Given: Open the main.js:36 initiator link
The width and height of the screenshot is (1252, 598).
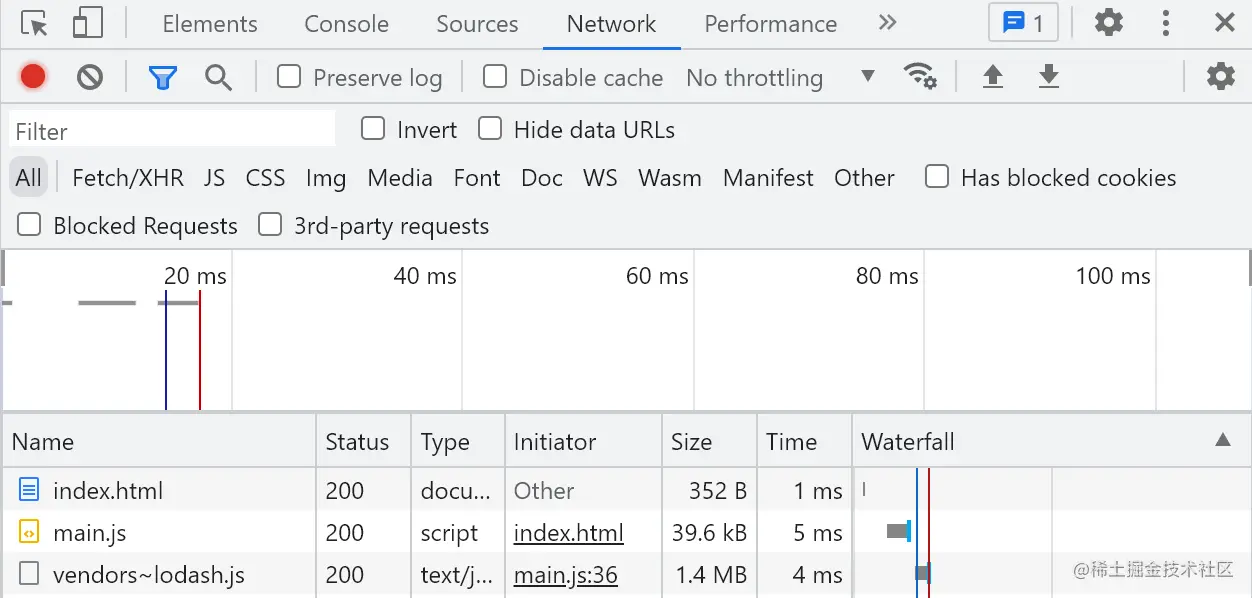Looking at the screenshot, I should (x=565, y=575).
